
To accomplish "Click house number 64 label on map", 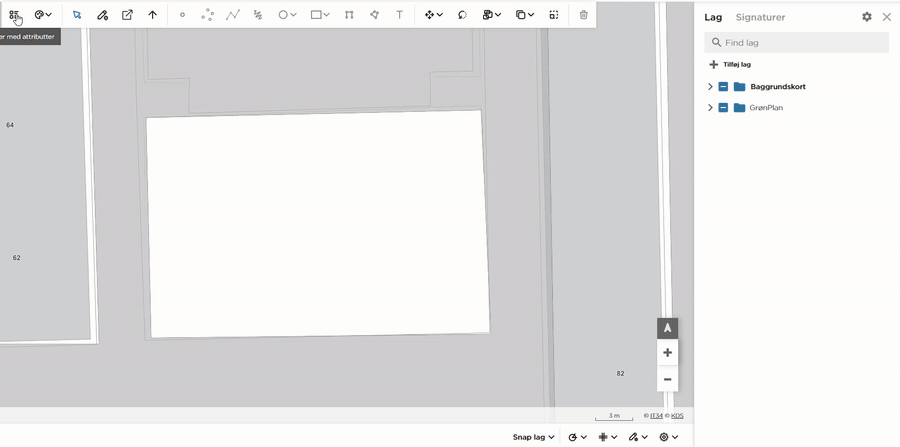I will 10,125.
